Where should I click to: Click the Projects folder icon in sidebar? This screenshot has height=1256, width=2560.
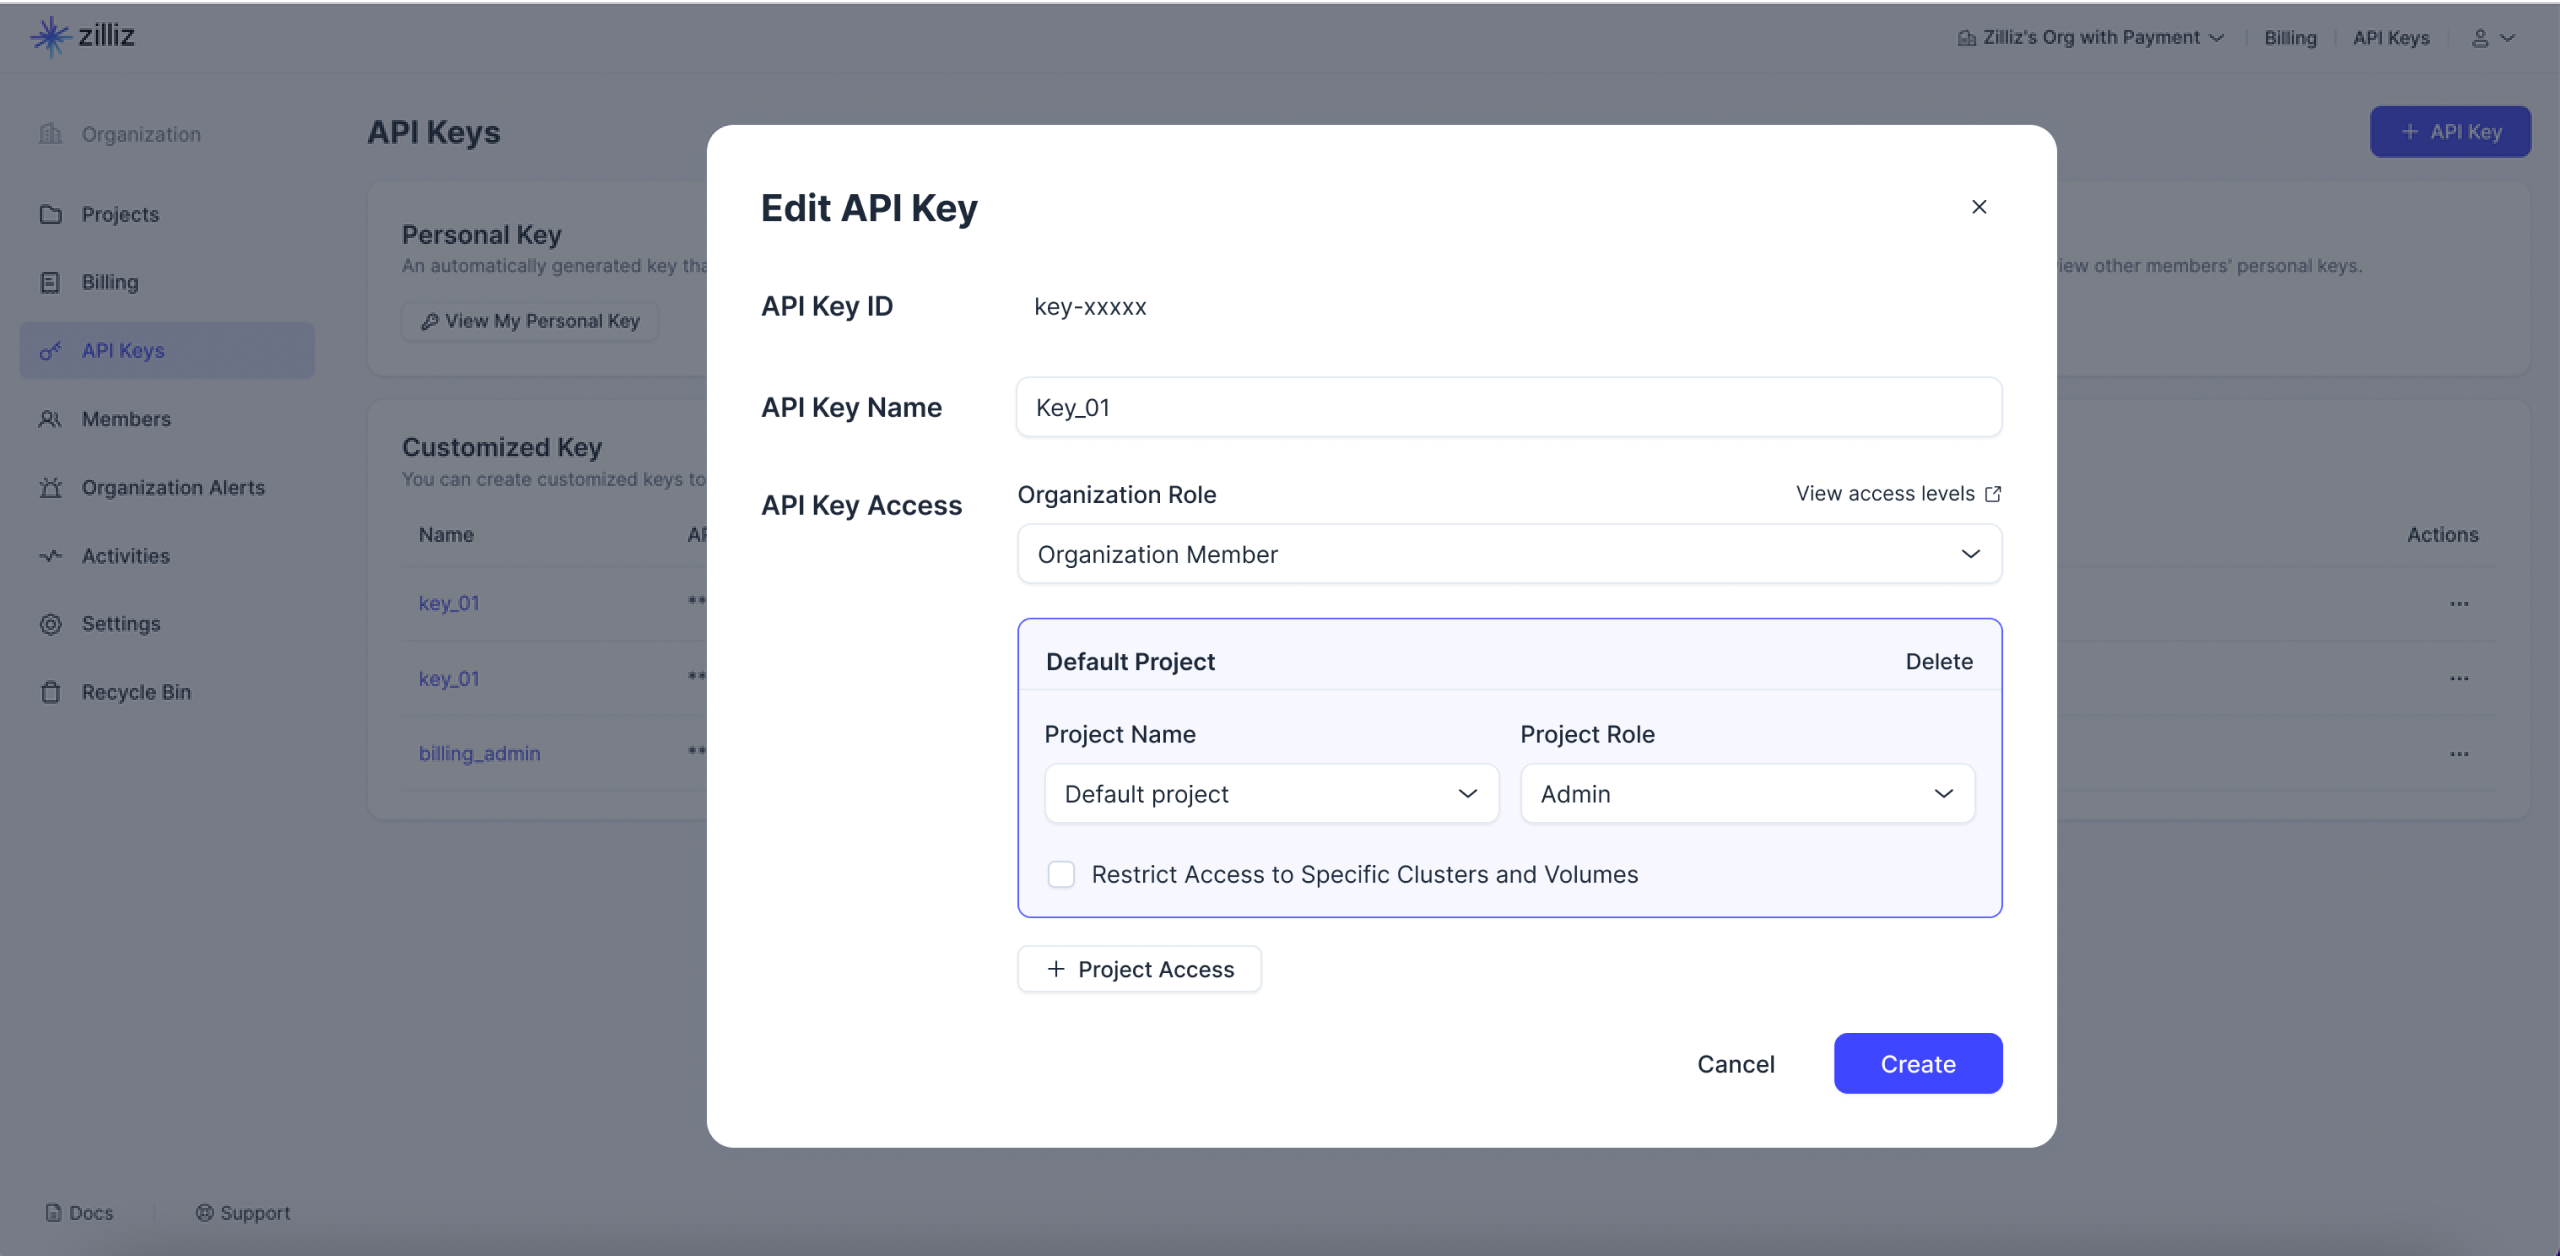51,214
